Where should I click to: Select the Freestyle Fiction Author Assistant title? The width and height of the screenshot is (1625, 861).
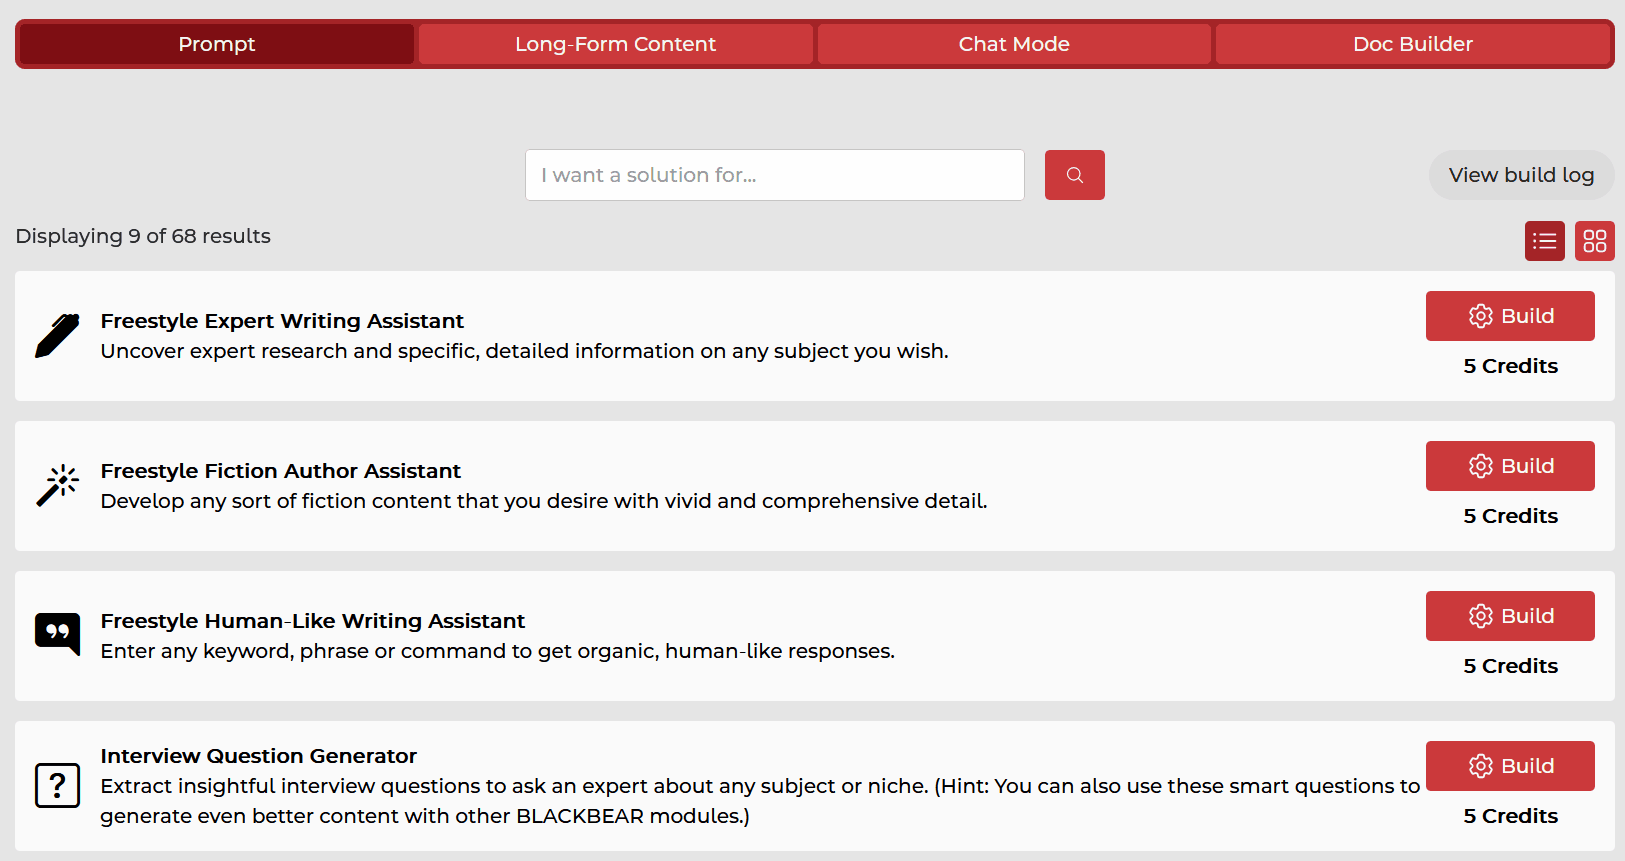[x=280, y=471]
